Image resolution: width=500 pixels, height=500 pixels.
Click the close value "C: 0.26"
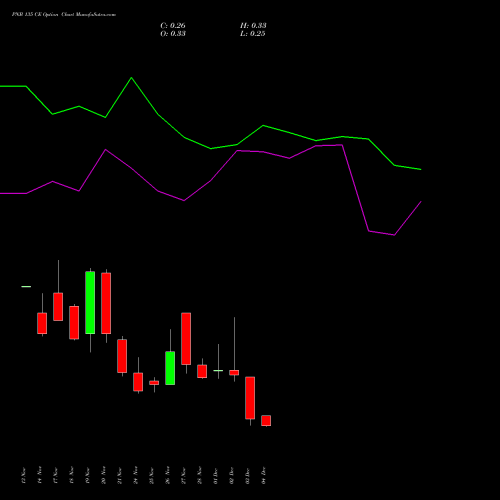click(x=173, y=26)
